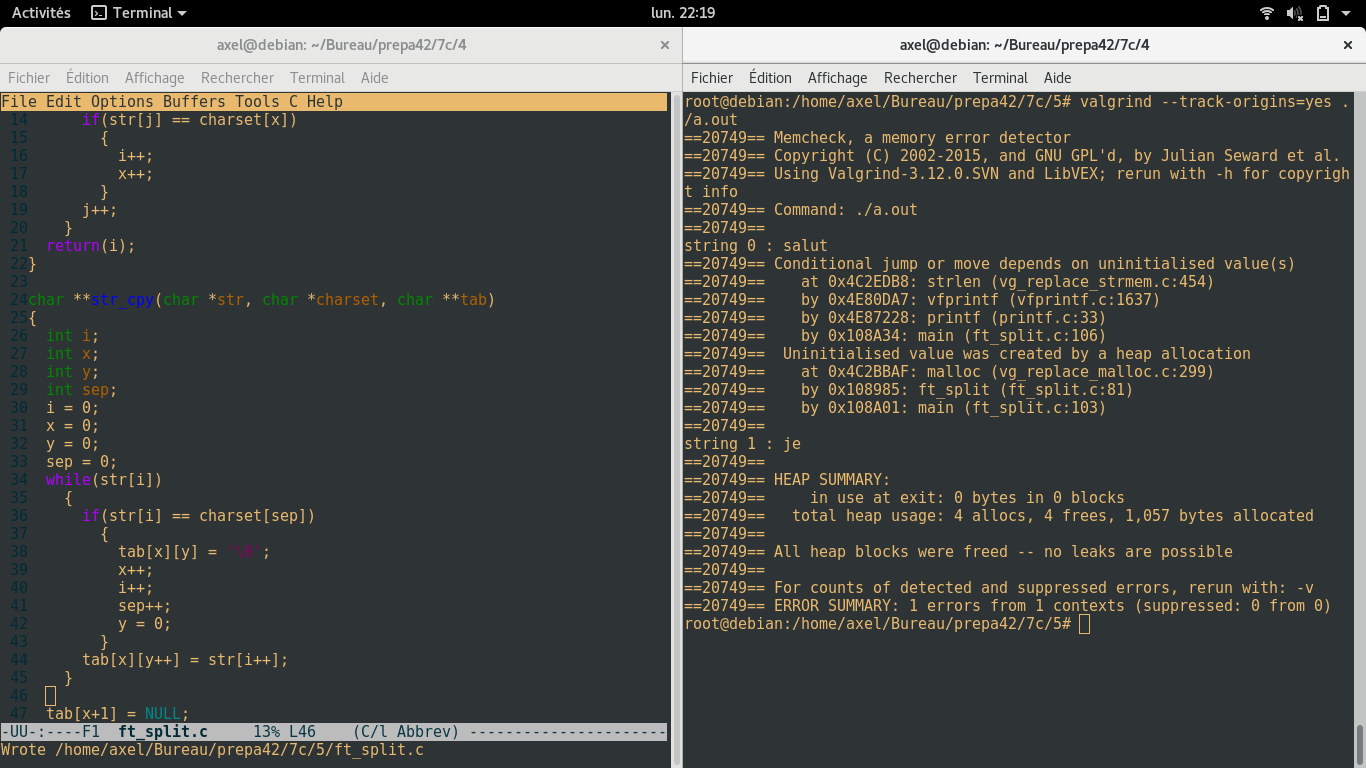This screenshot has height=768, width=1366.
Task: Open Terminal menu in left terminal
Action: click(317, 78)
